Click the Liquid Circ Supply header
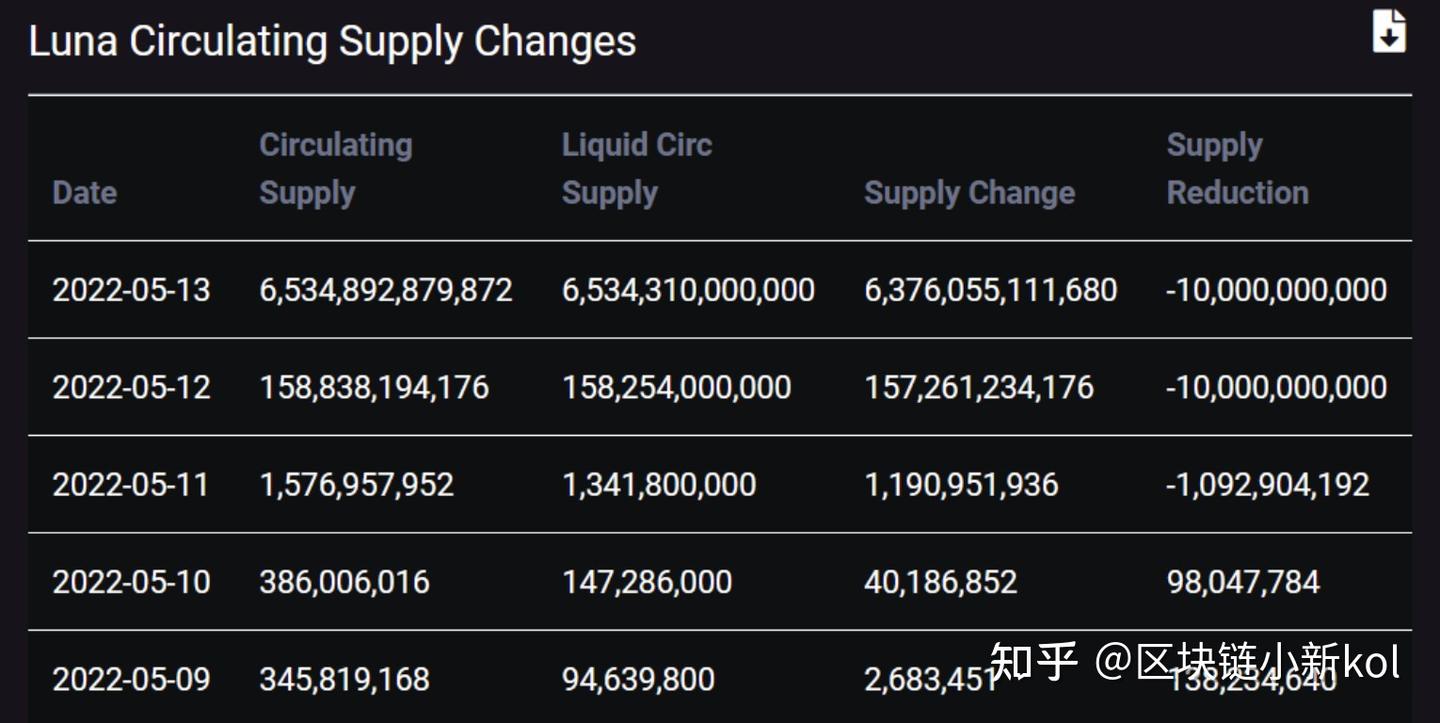This screenshot has width=1440, height=723. click(x=636, y=168)
